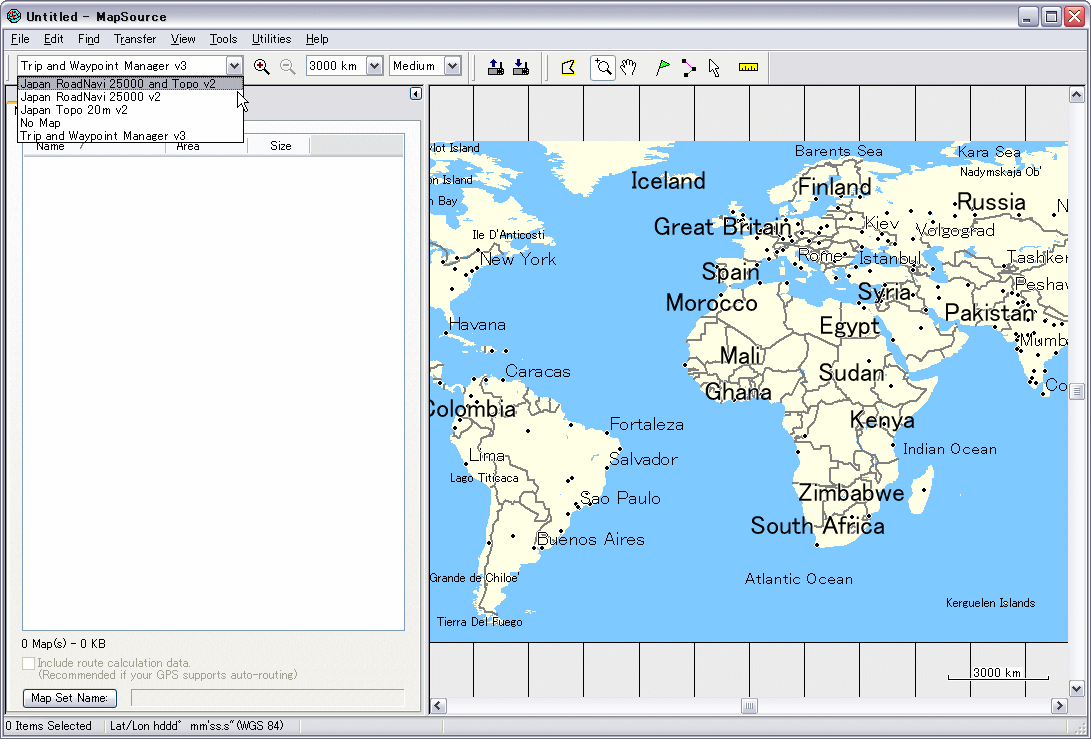This screenshot has height=739, width=1091.
Task: Click the MapSource title bar globe icon
Action: click(x=14, y=15)
